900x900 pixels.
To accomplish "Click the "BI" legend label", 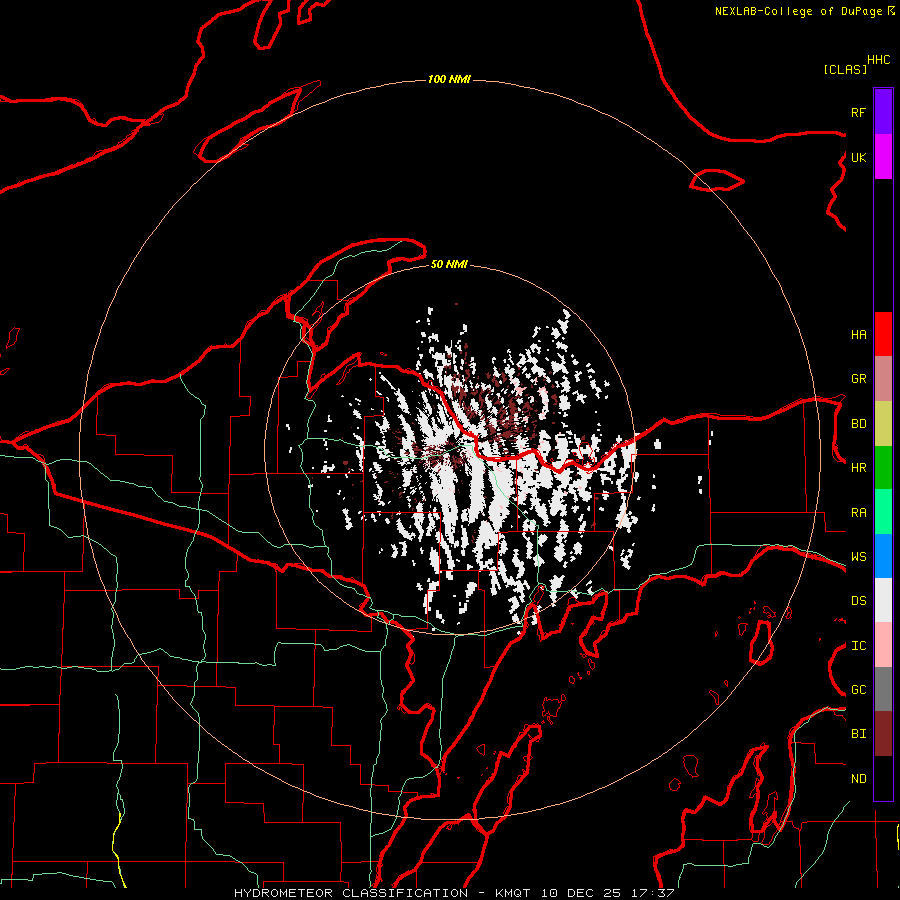I will click(858, 734).
